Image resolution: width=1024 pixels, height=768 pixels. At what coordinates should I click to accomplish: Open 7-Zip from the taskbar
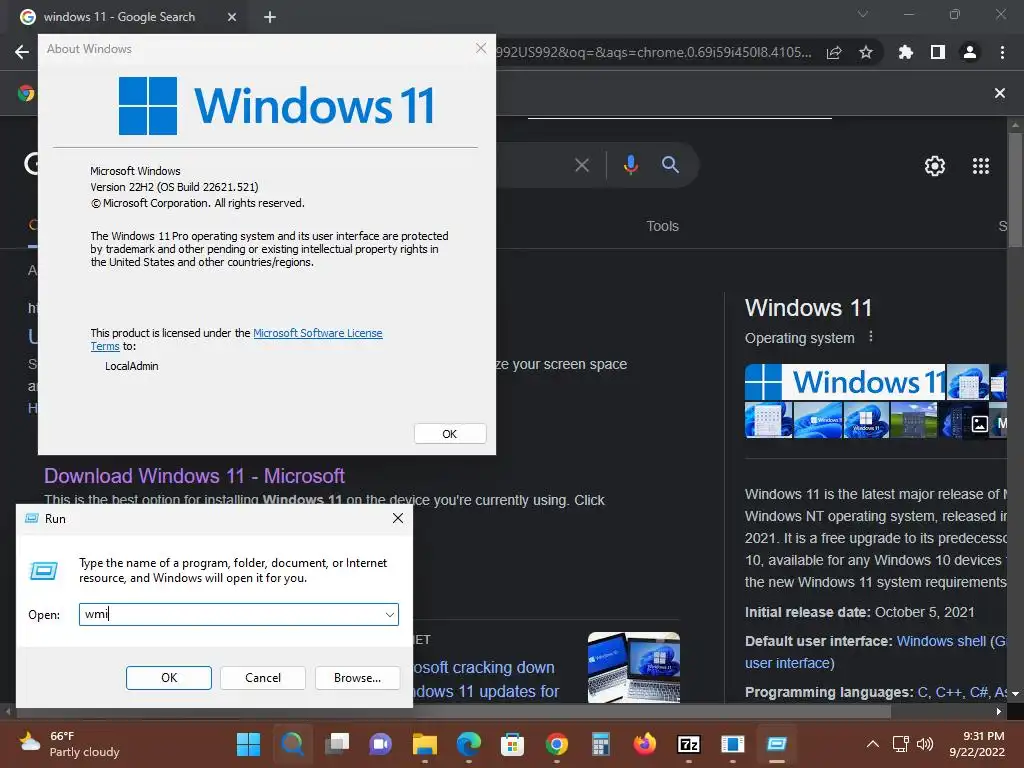click(x=689, y=744)
